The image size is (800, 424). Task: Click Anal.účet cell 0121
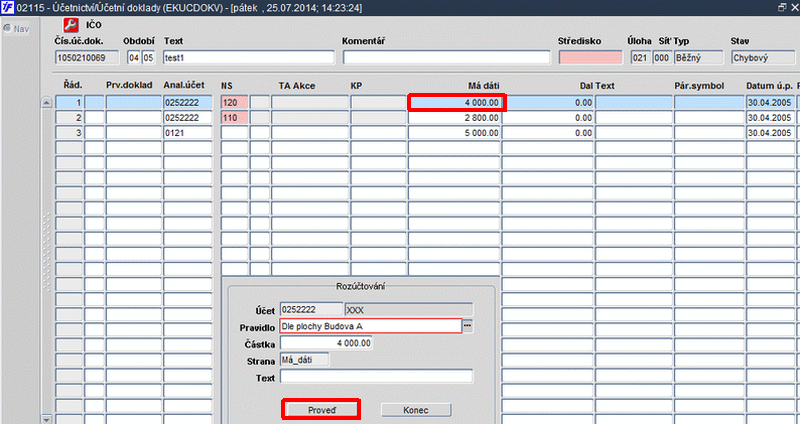187,133
